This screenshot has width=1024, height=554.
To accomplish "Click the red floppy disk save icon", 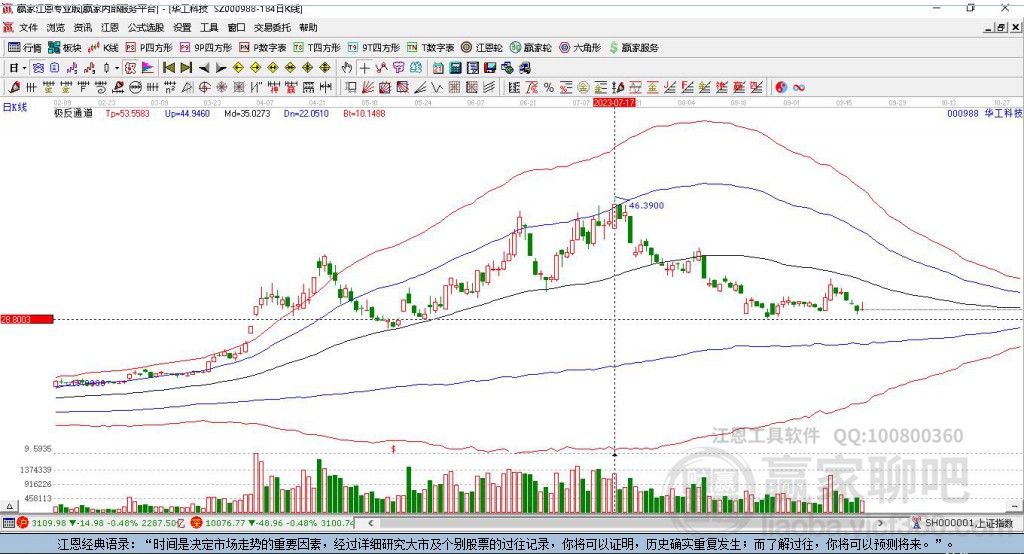I will (490, 68).
